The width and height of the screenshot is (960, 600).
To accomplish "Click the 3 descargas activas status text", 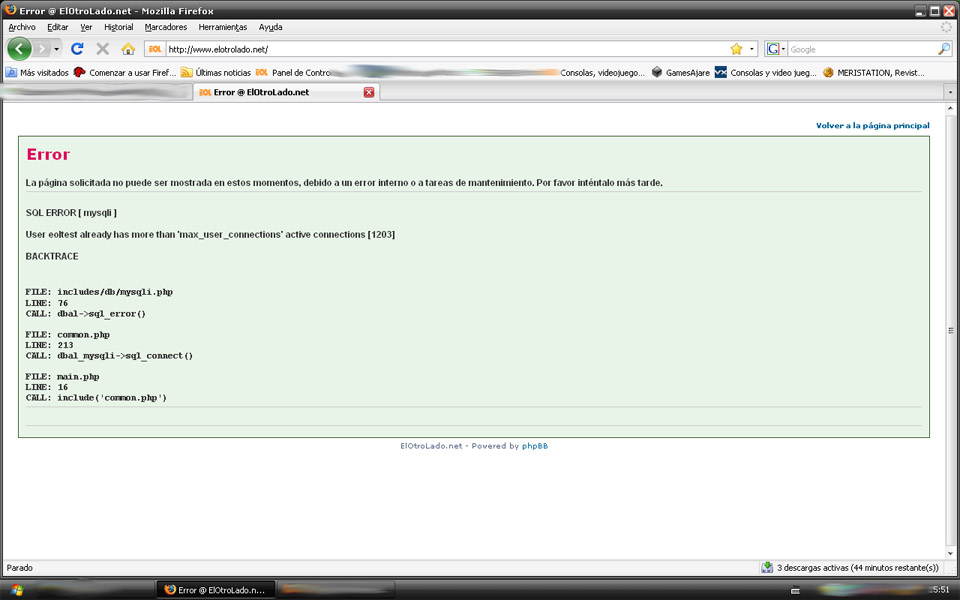I will pos(857,568).
